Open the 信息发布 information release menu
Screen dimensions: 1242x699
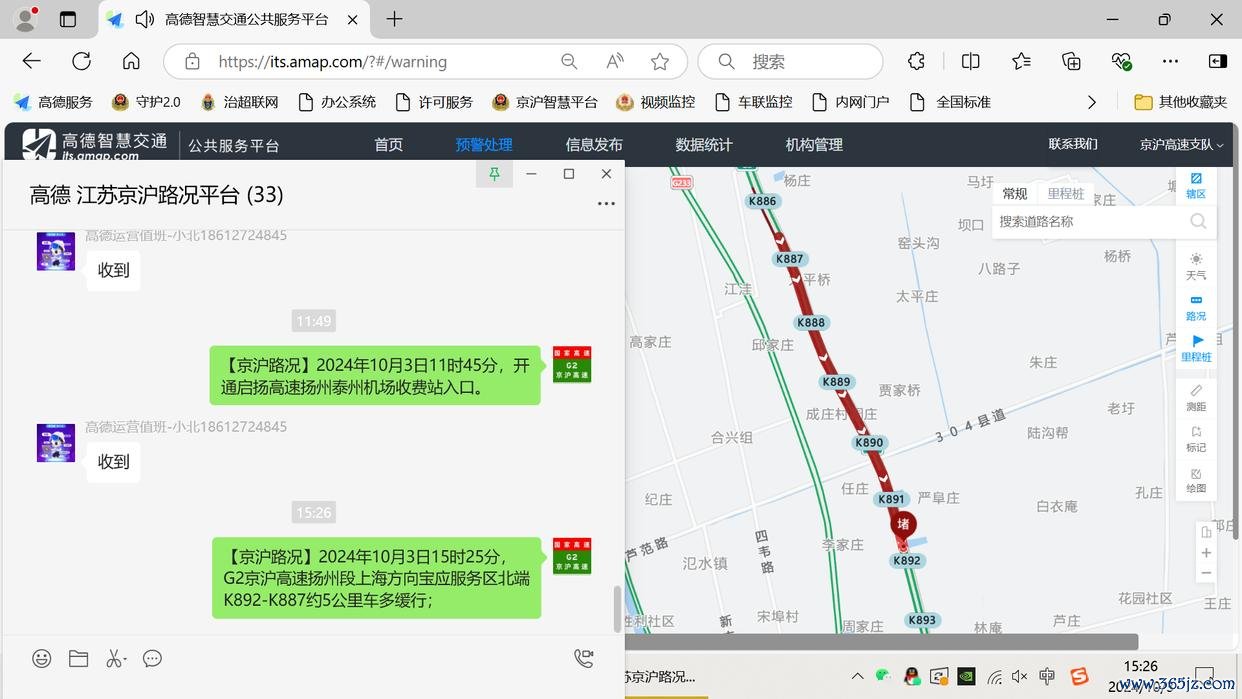(x=594, y=145)
